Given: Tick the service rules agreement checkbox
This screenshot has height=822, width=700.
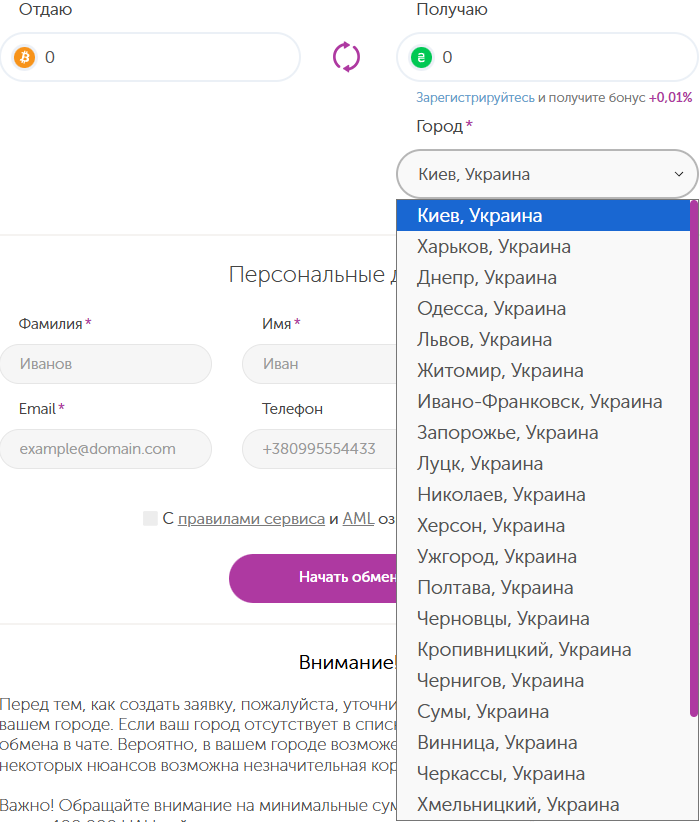Looking at the screenshot, I should 150,518.
